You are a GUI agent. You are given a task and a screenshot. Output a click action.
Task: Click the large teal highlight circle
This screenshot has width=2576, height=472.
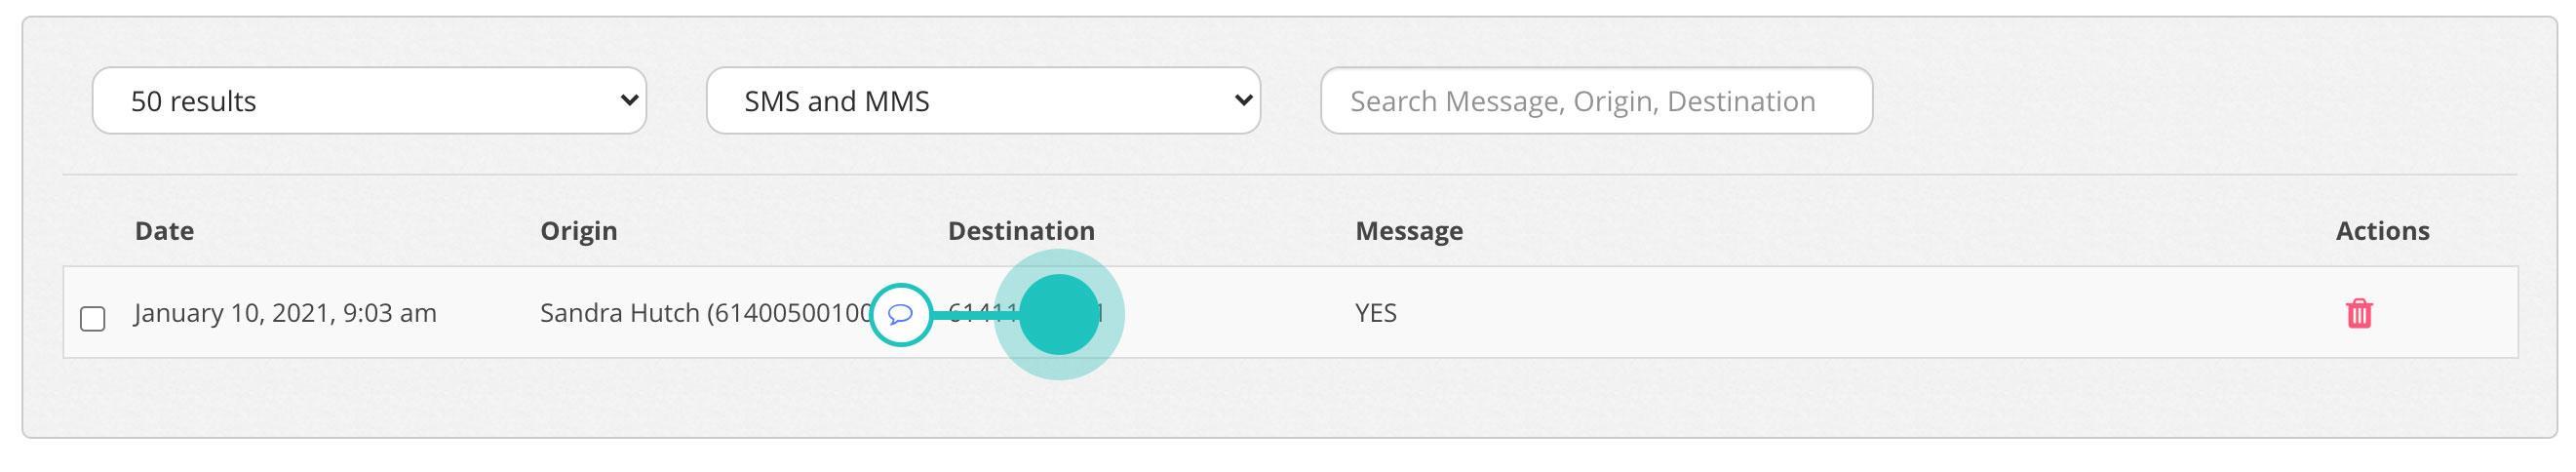tap(1058, 314)
